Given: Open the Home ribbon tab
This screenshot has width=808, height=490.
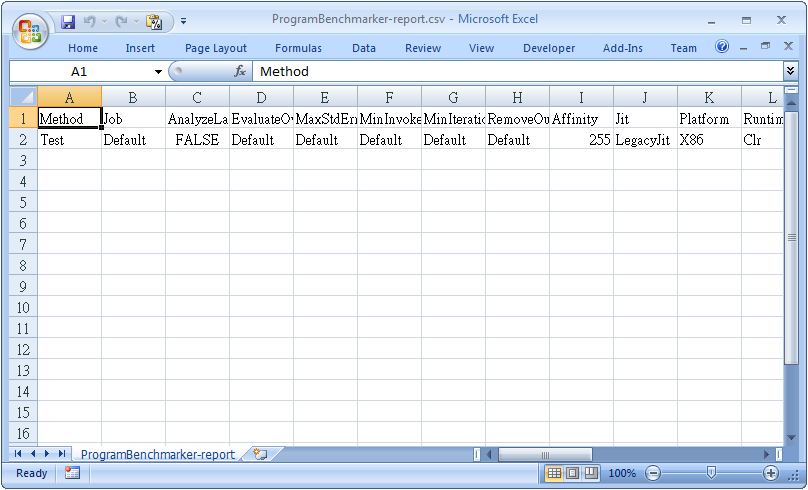Looking at the screenshot, I should tap(82, 48).
